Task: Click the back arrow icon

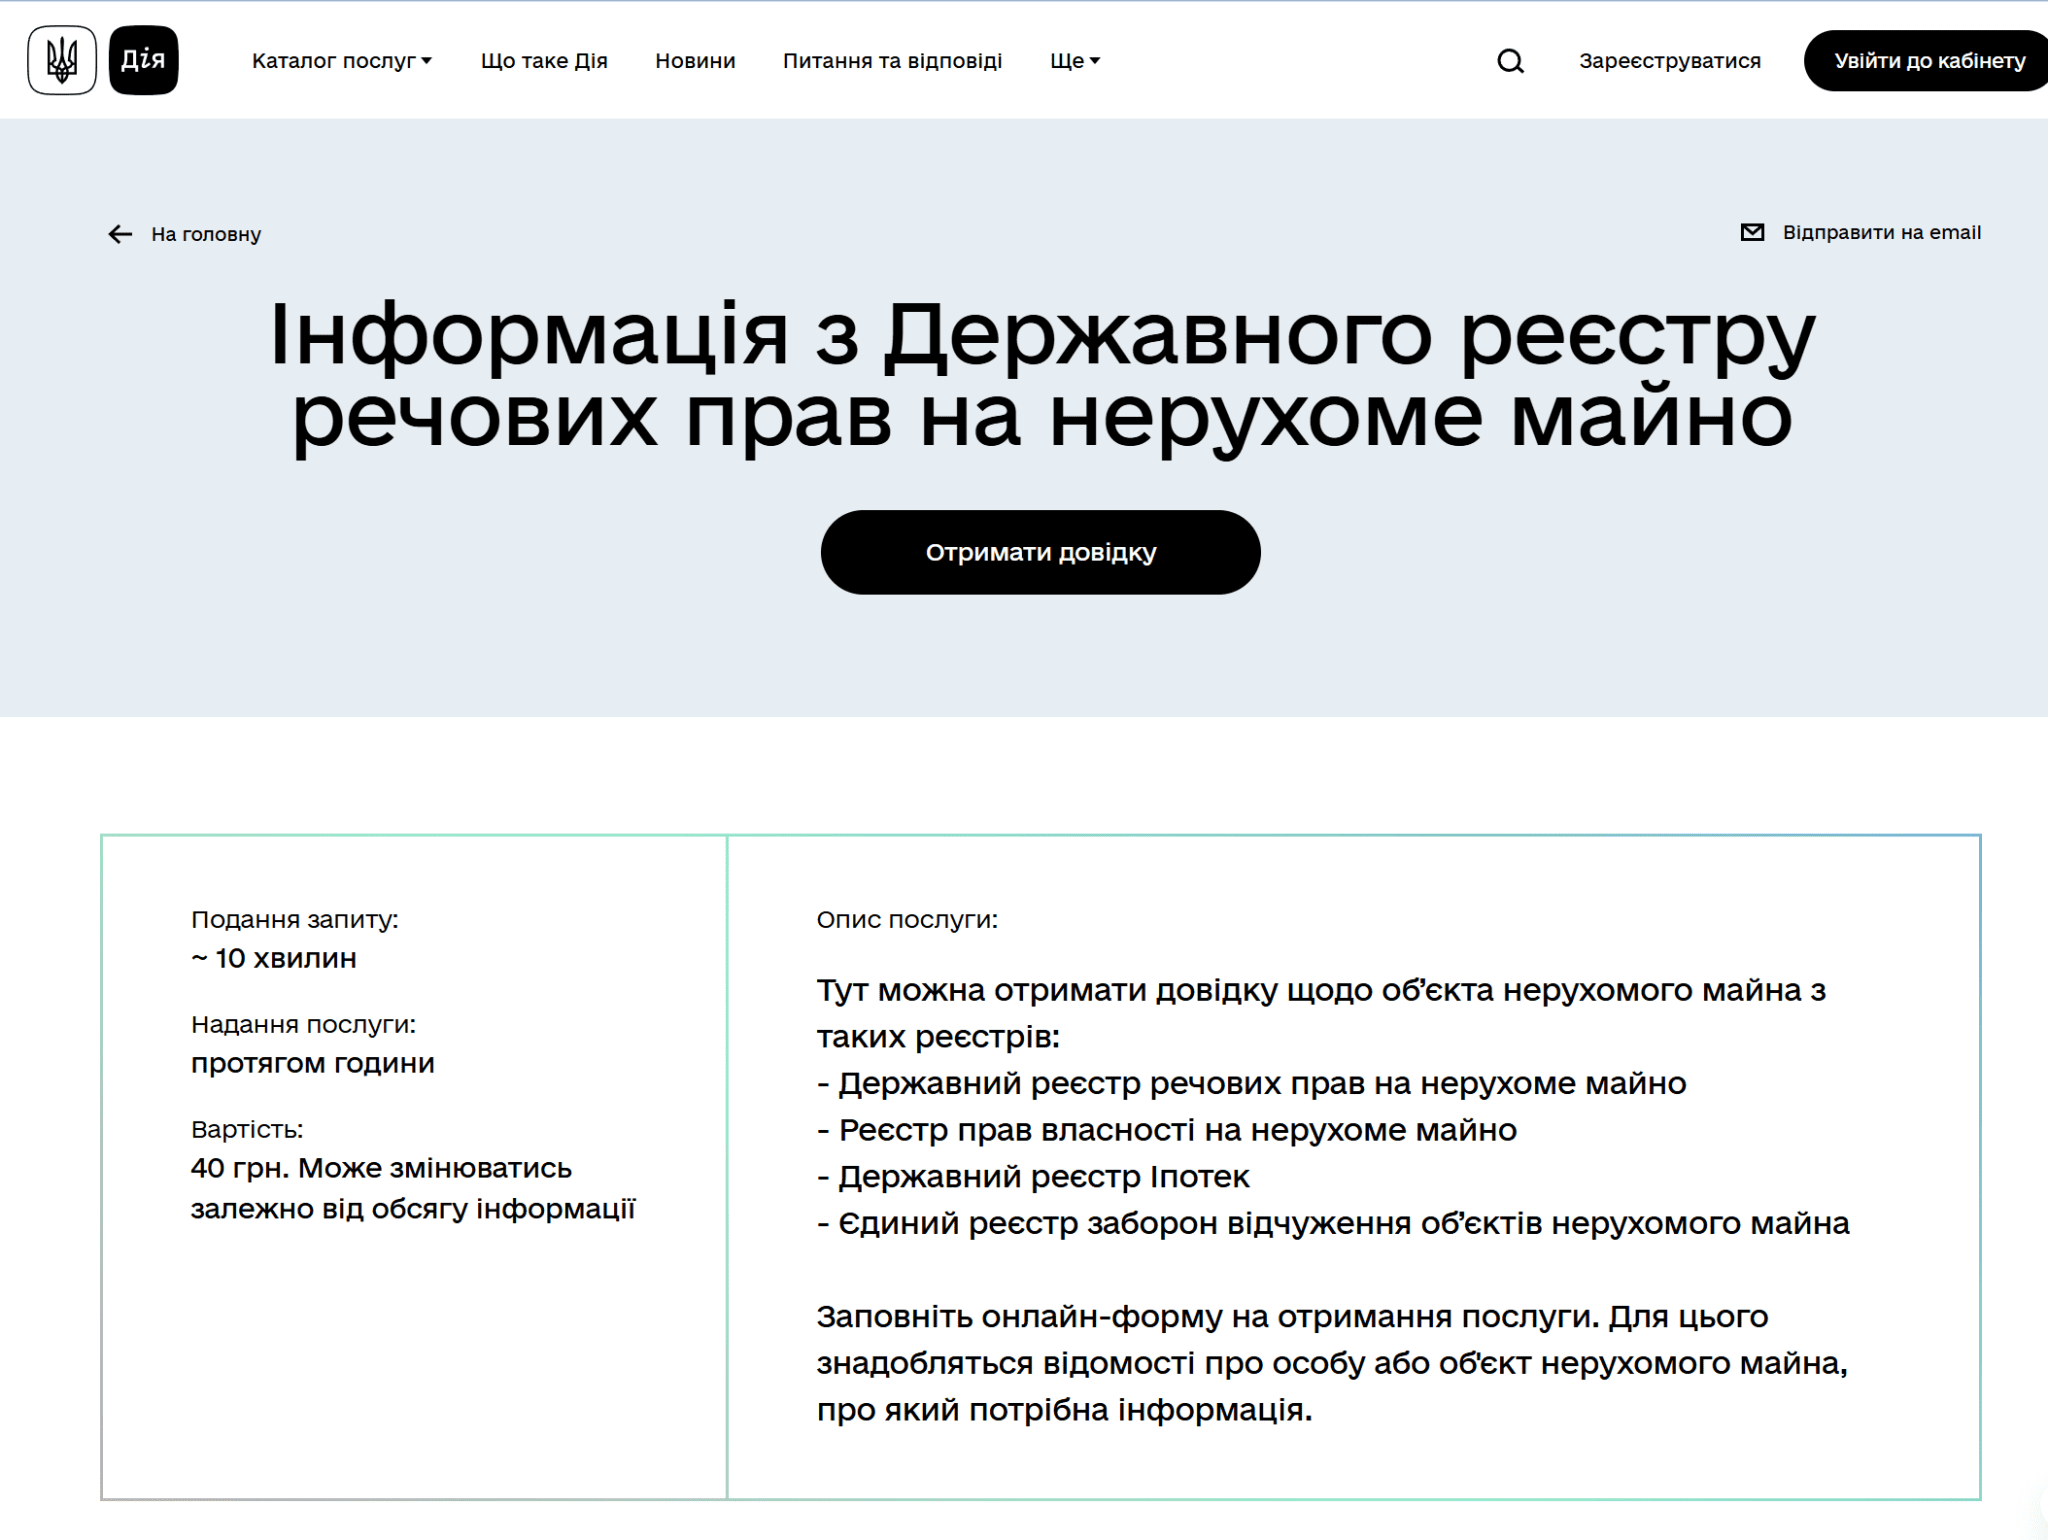Action: tap(120, 234)
